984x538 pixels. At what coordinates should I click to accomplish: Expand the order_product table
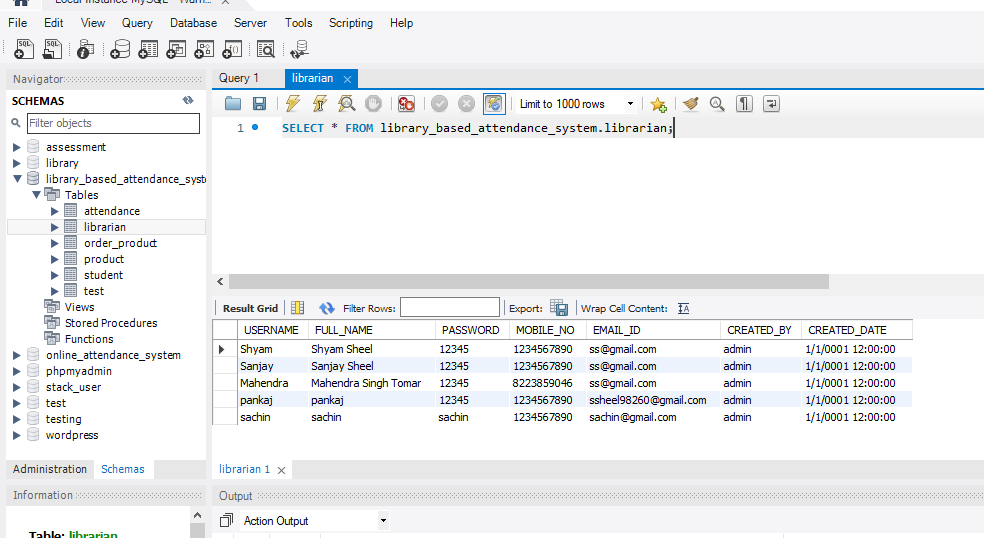[x=55, y=243]
